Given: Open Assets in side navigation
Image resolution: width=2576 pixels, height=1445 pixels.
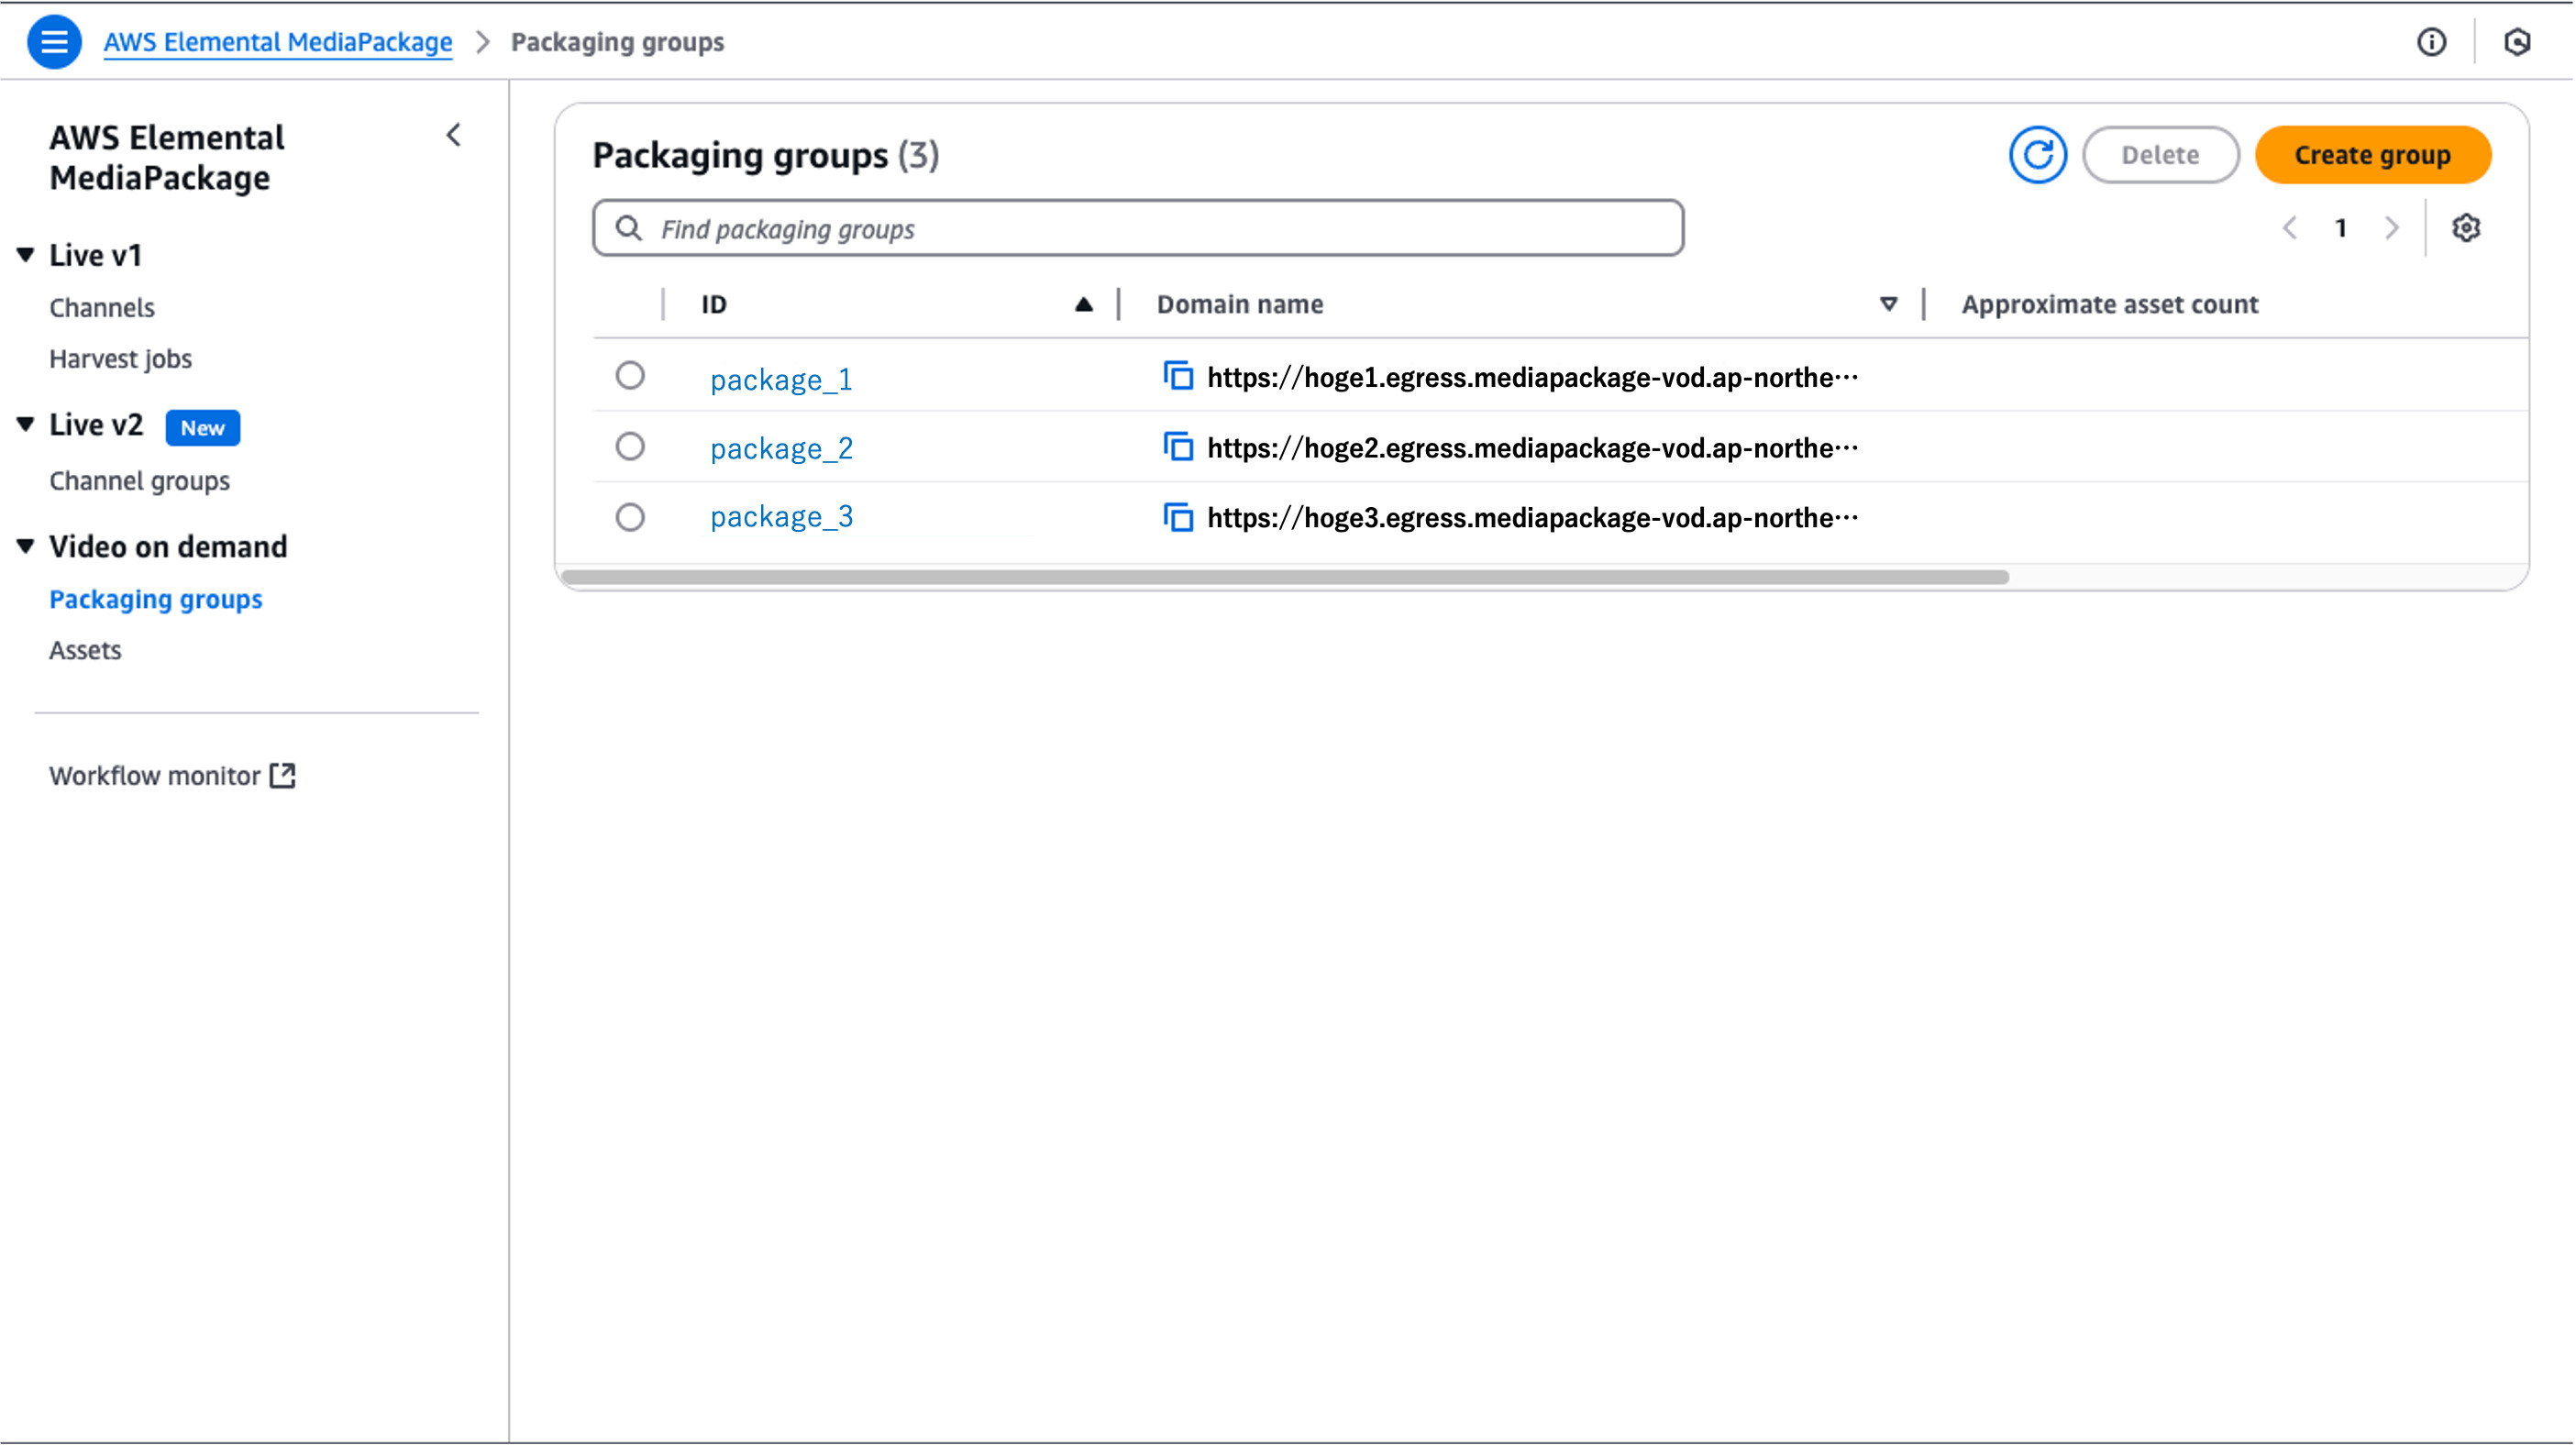Looking at the screenshot, I should pos(85,650).
